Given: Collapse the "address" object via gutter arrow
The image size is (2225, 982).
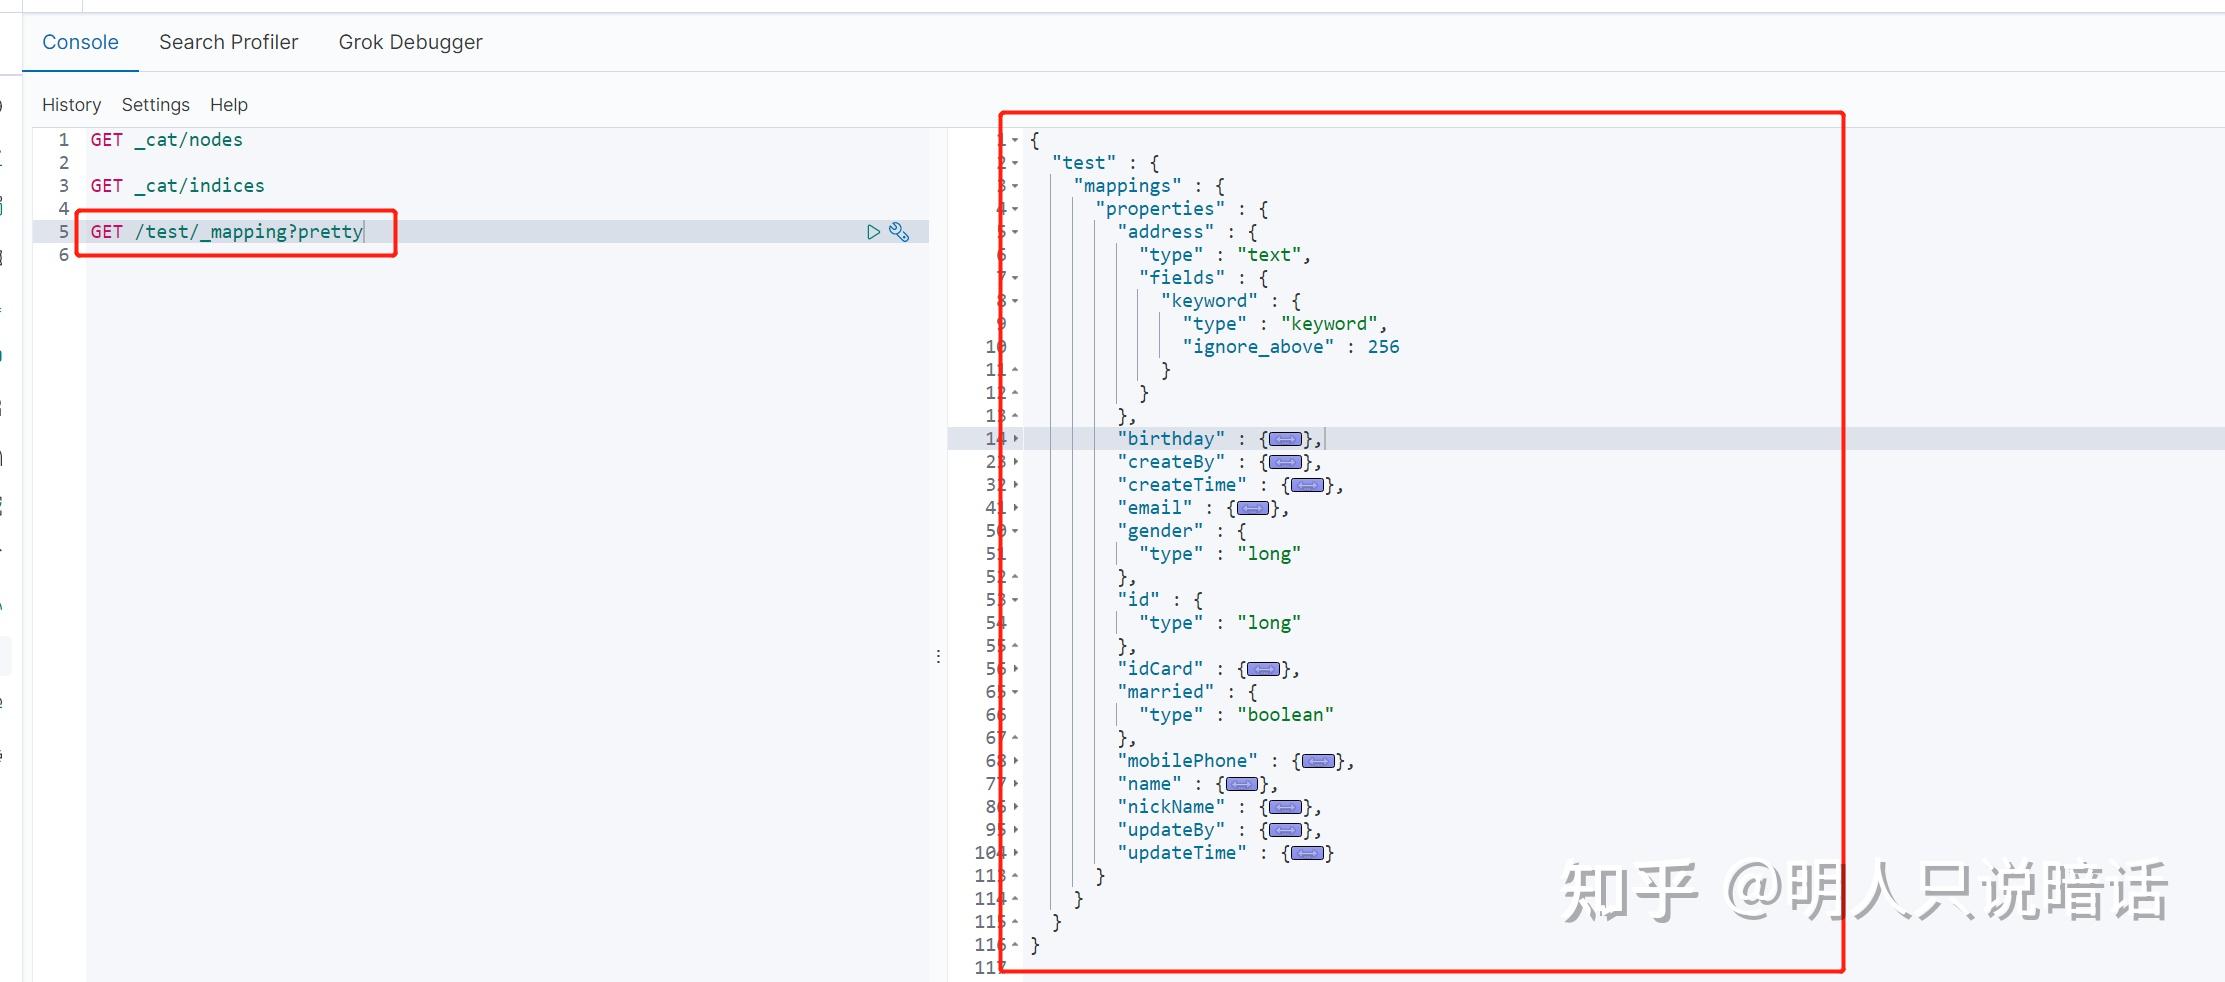Looking at the screenshot, I should (1015, 232).
